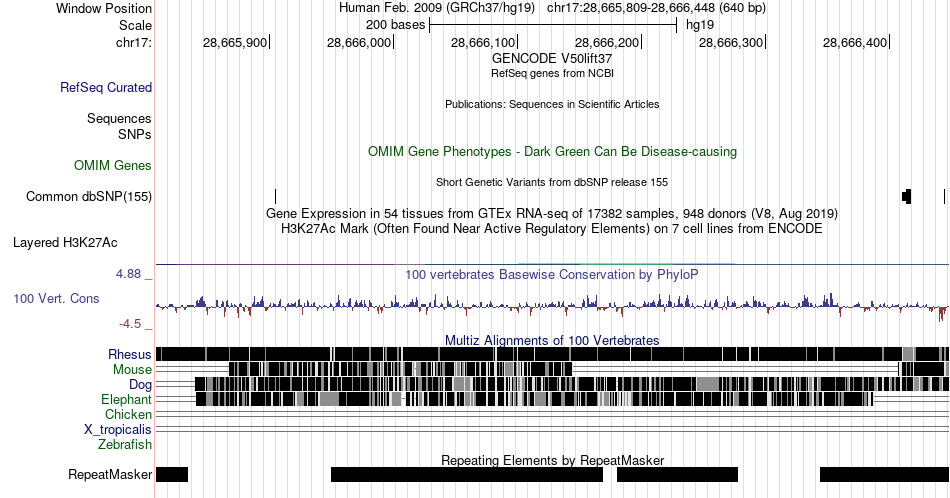Click the 28,666,200 ruler position

606,42
